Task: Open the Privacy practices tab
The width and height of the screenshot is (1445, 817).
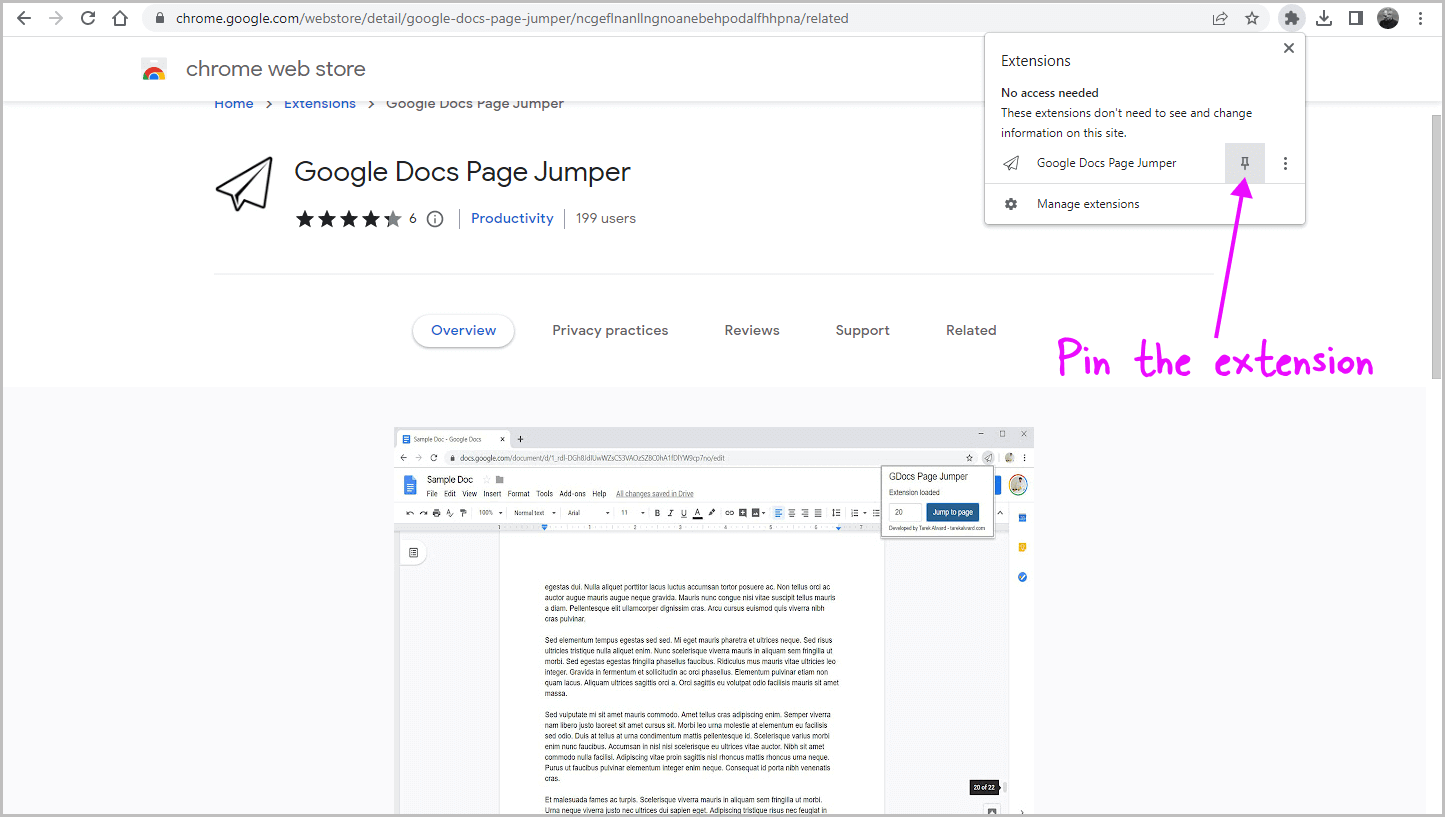Action: click(x=610, y=330)
